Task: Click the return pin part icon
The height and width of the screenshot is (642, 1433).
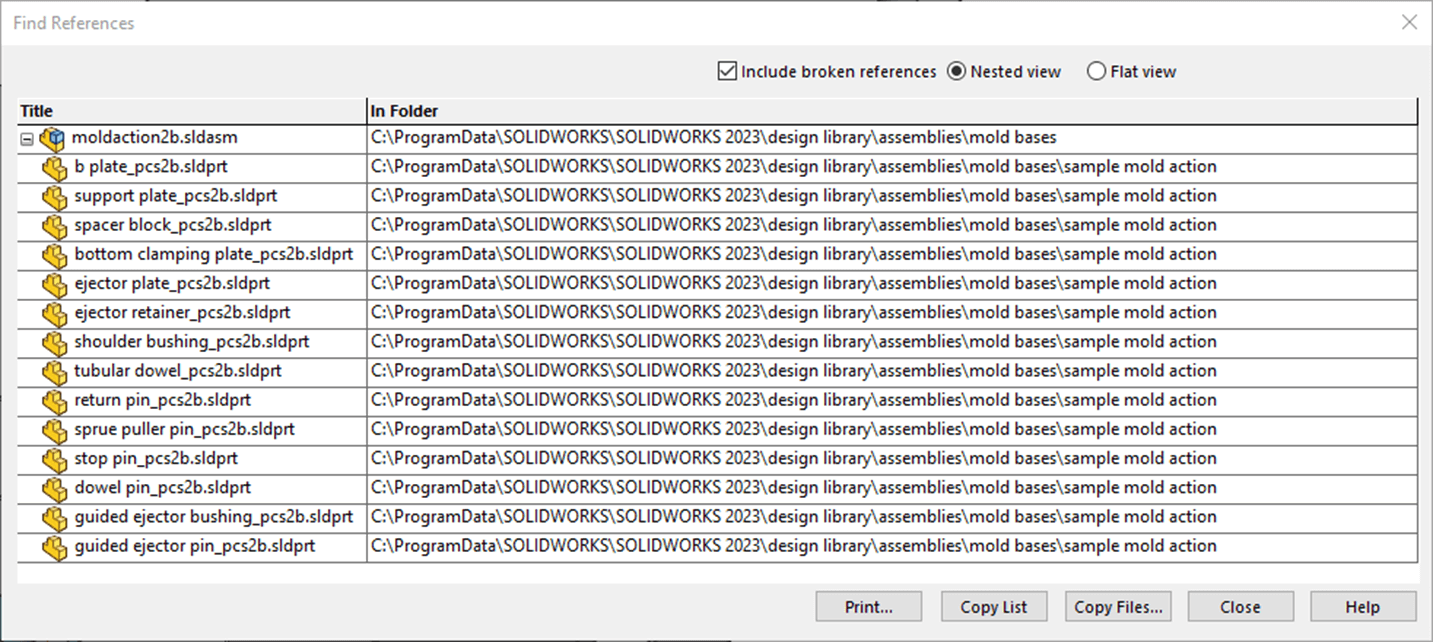Action: tap(55, 401)
